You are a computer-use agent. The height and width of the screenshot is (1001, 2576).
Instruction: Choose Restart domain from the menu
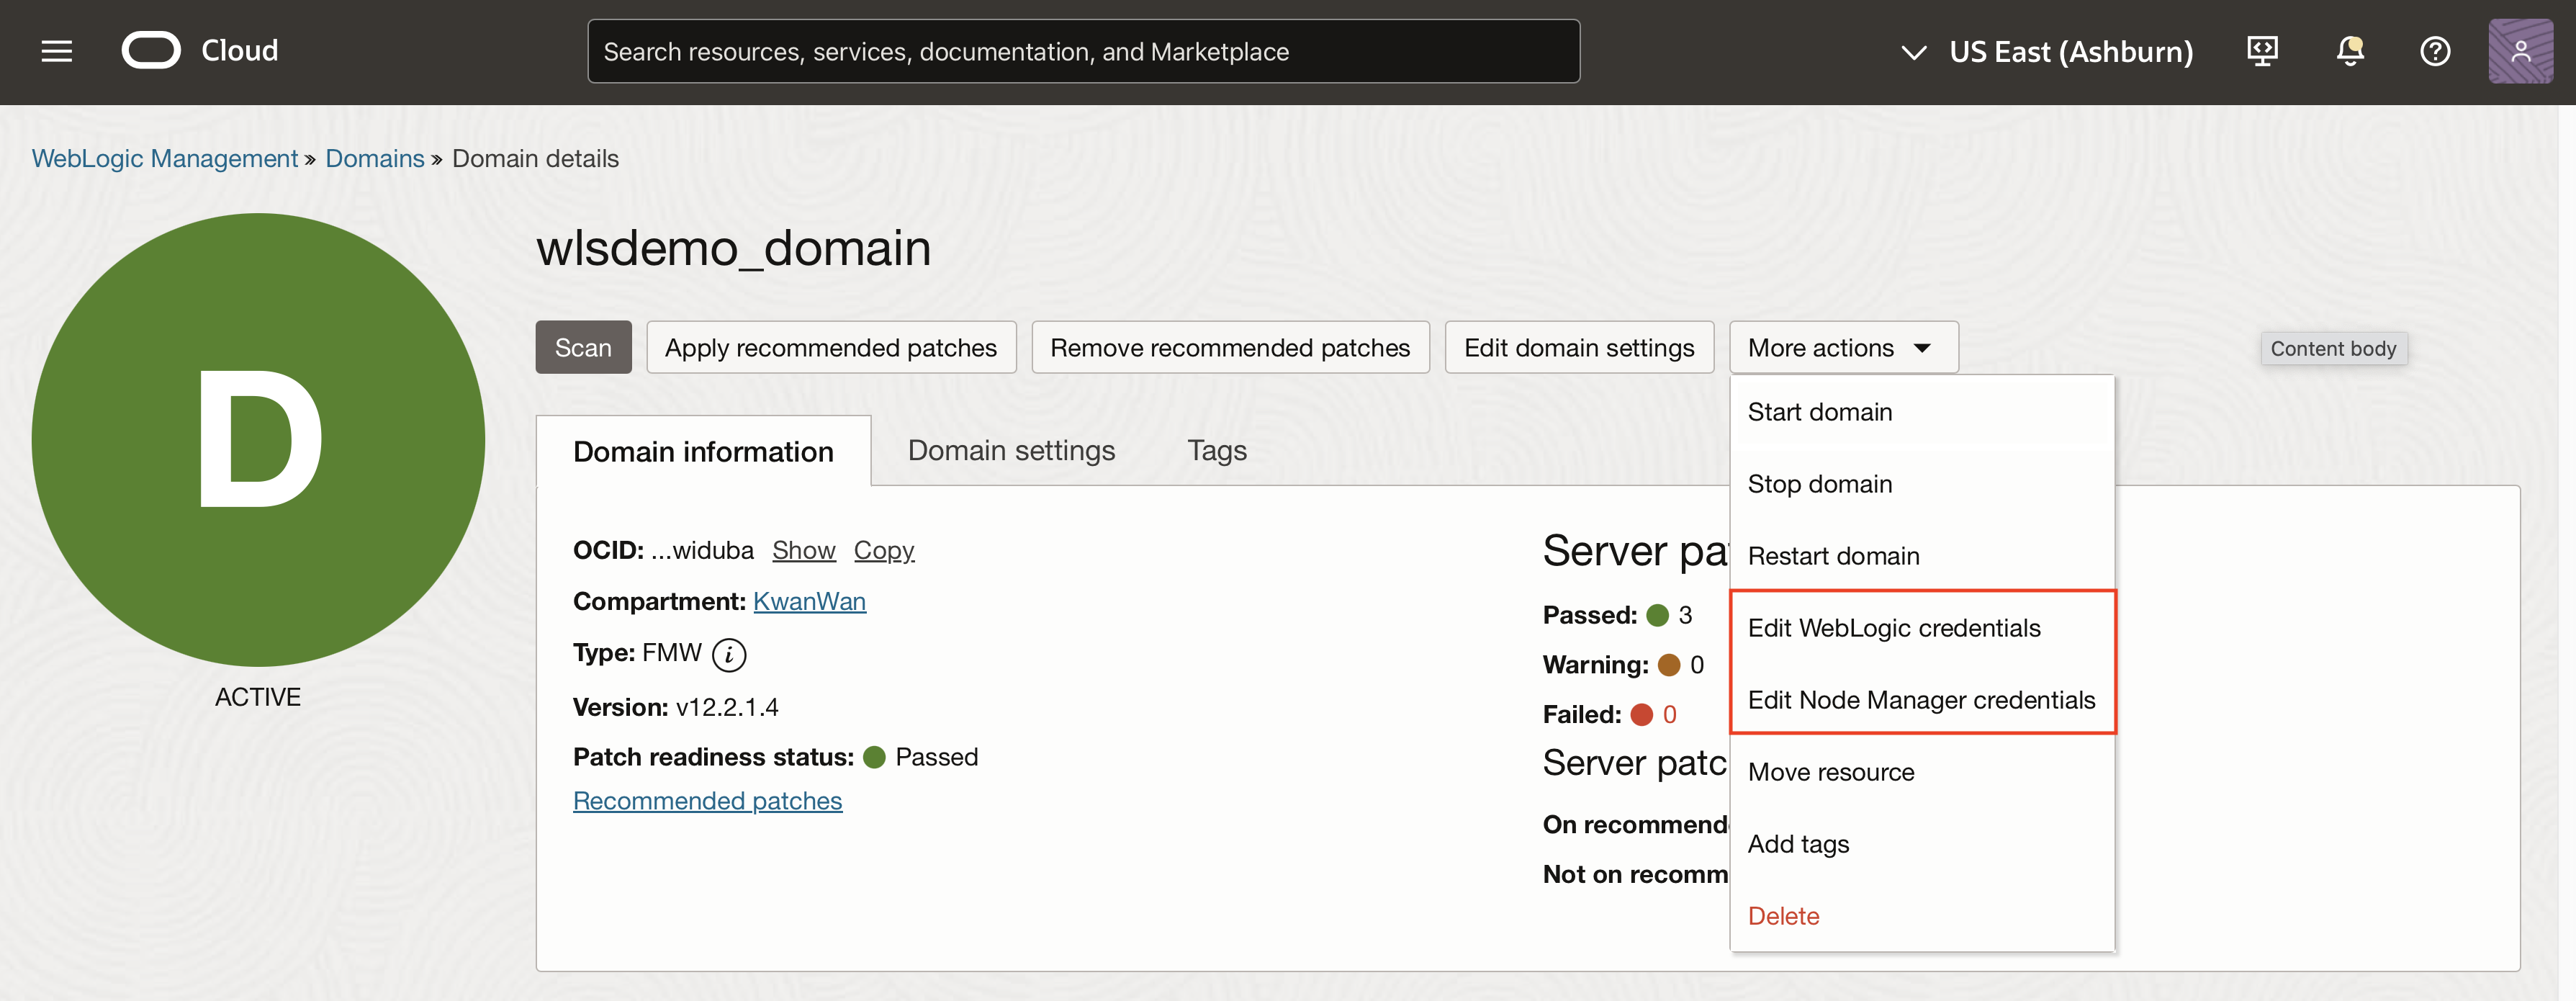[1833, 556]
